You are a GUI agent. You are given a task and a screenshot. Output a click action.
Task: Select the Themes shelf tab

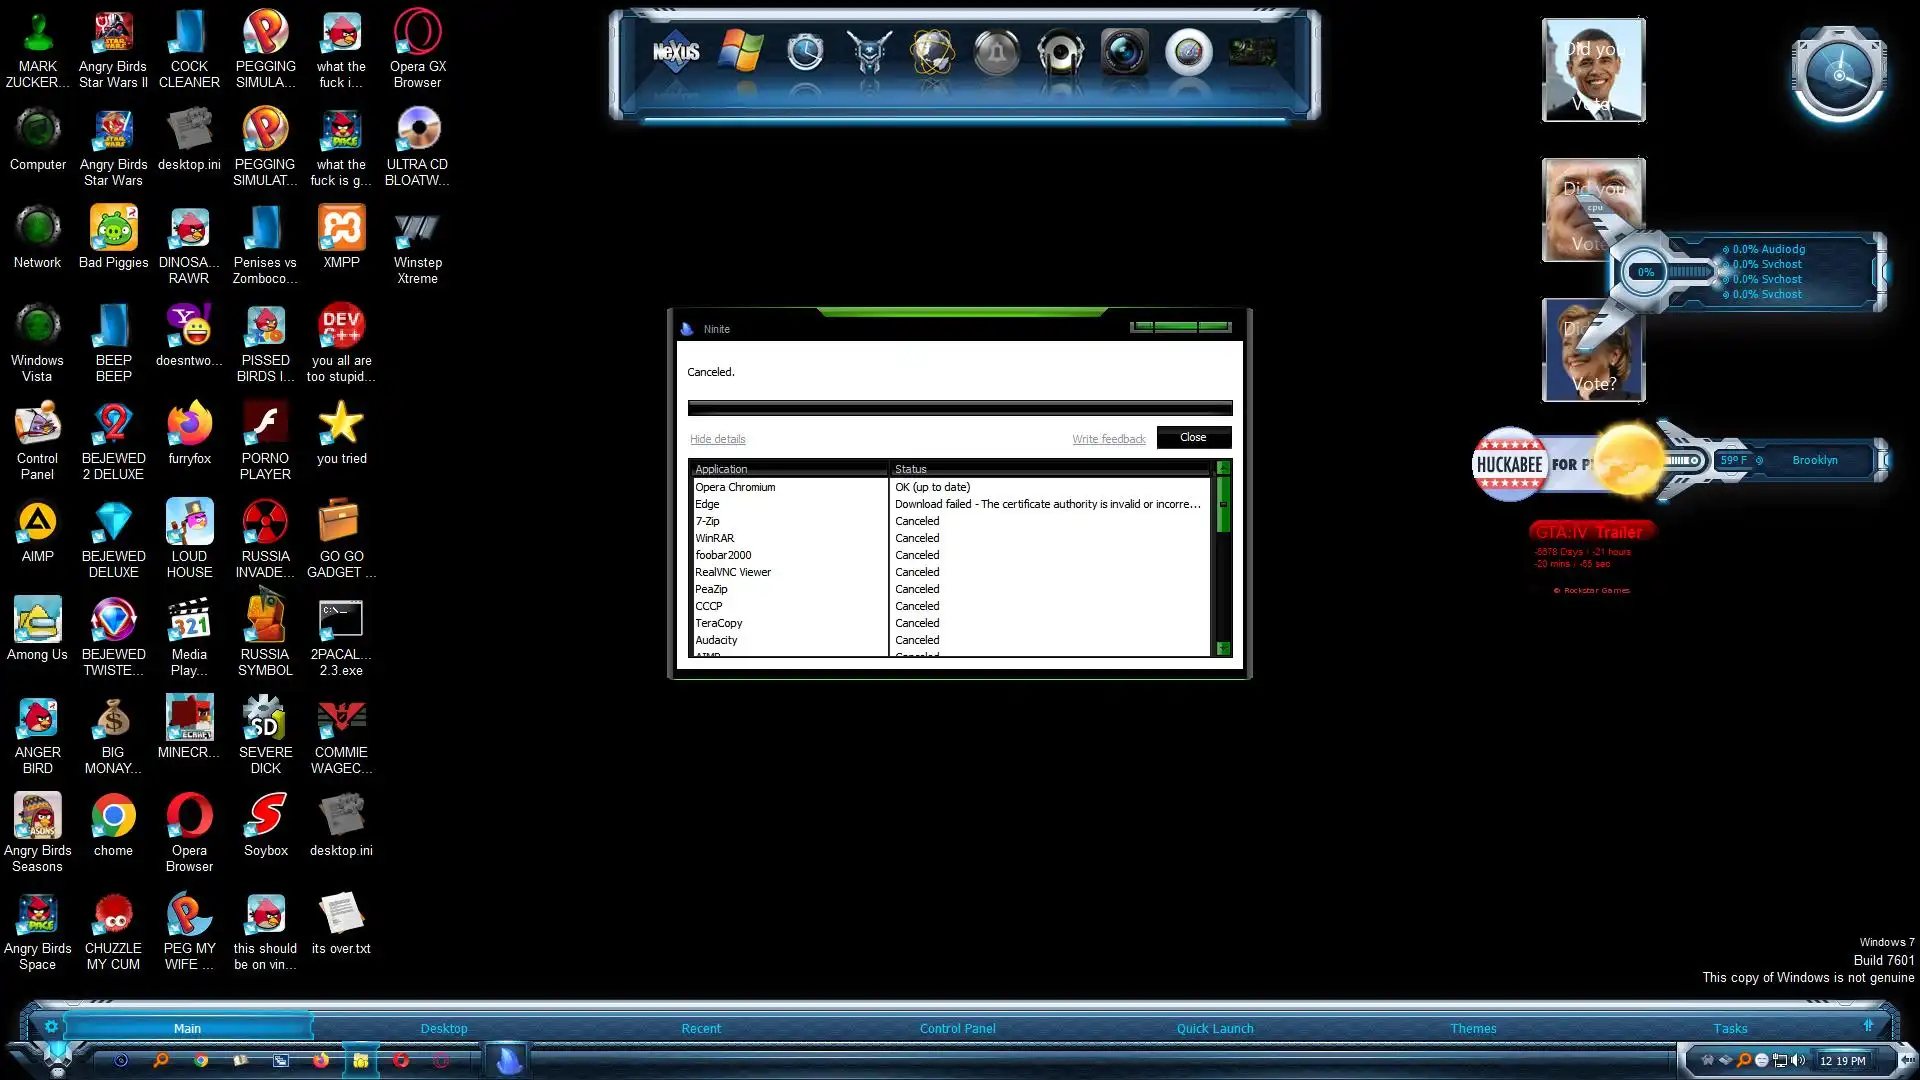click(x=1473, y=1028)
